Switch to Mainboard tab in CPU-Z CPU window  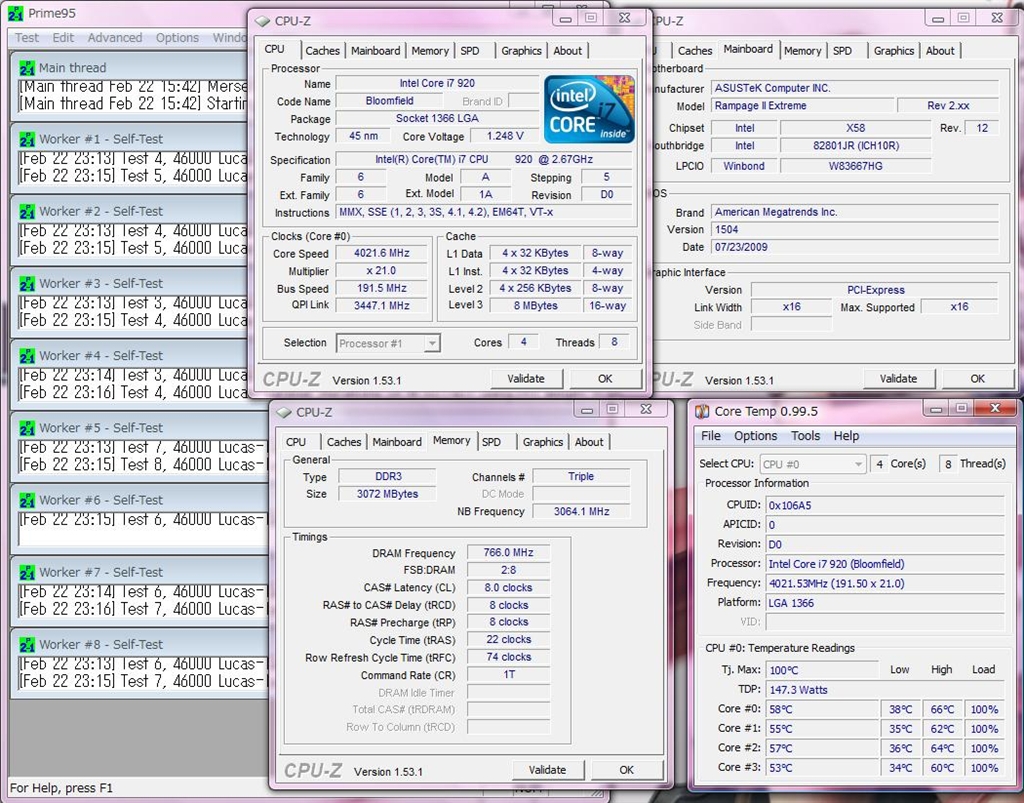(x=376, y=51)
